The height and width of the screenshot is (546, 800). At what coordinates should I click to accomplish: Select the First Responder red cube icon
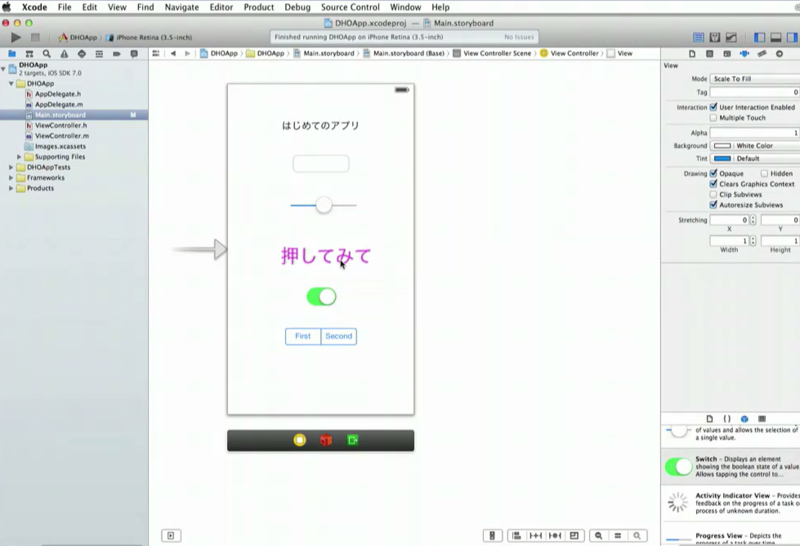[x=326, y=440]
